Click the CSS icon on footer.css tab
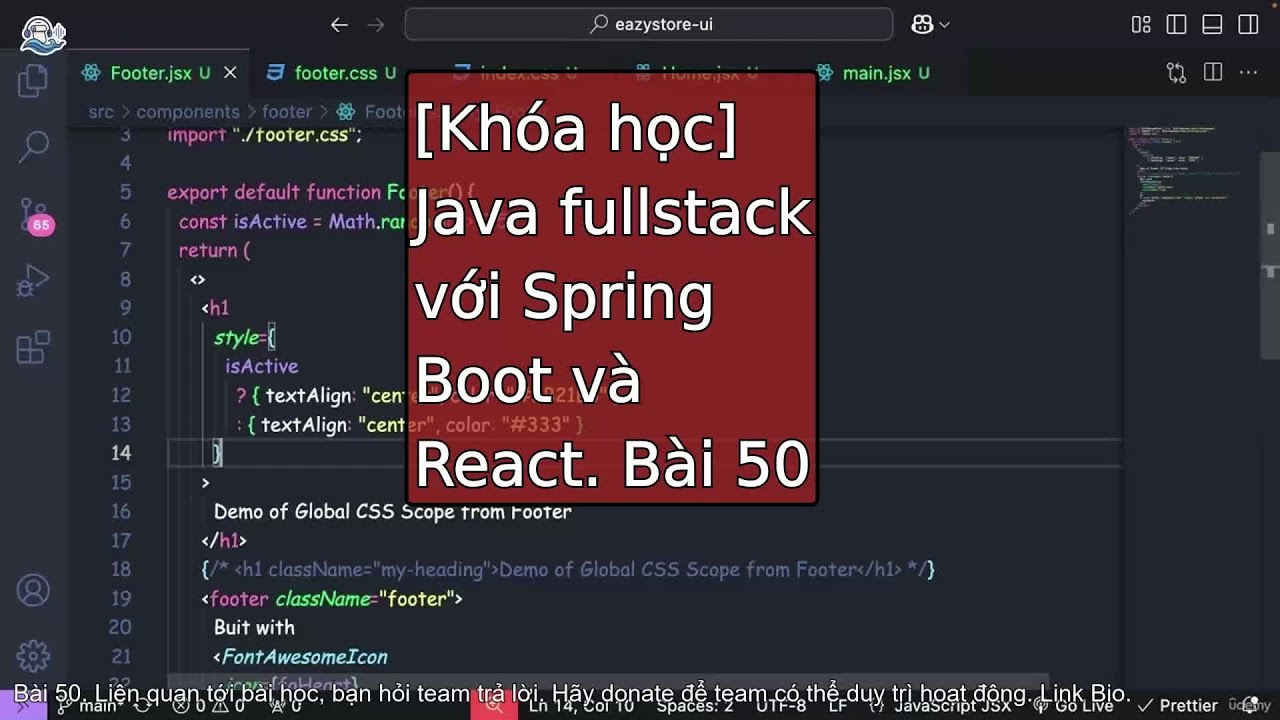Viewport: 1280px width, 720px height. pos(275,73)
